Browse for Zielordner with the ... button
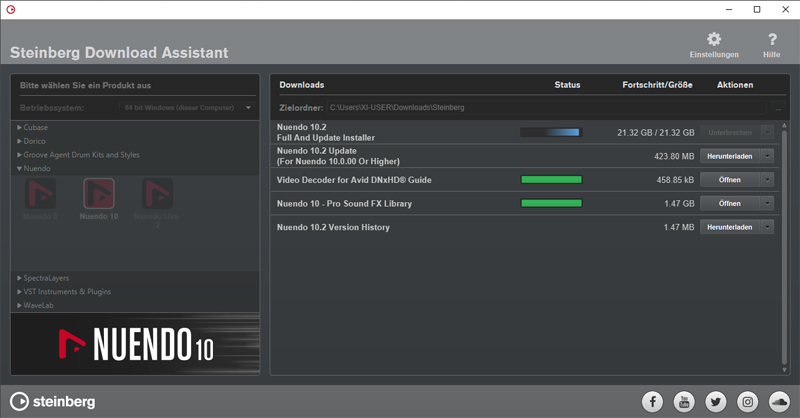Screen dimensions: 800x418 [x=778, y=108]
